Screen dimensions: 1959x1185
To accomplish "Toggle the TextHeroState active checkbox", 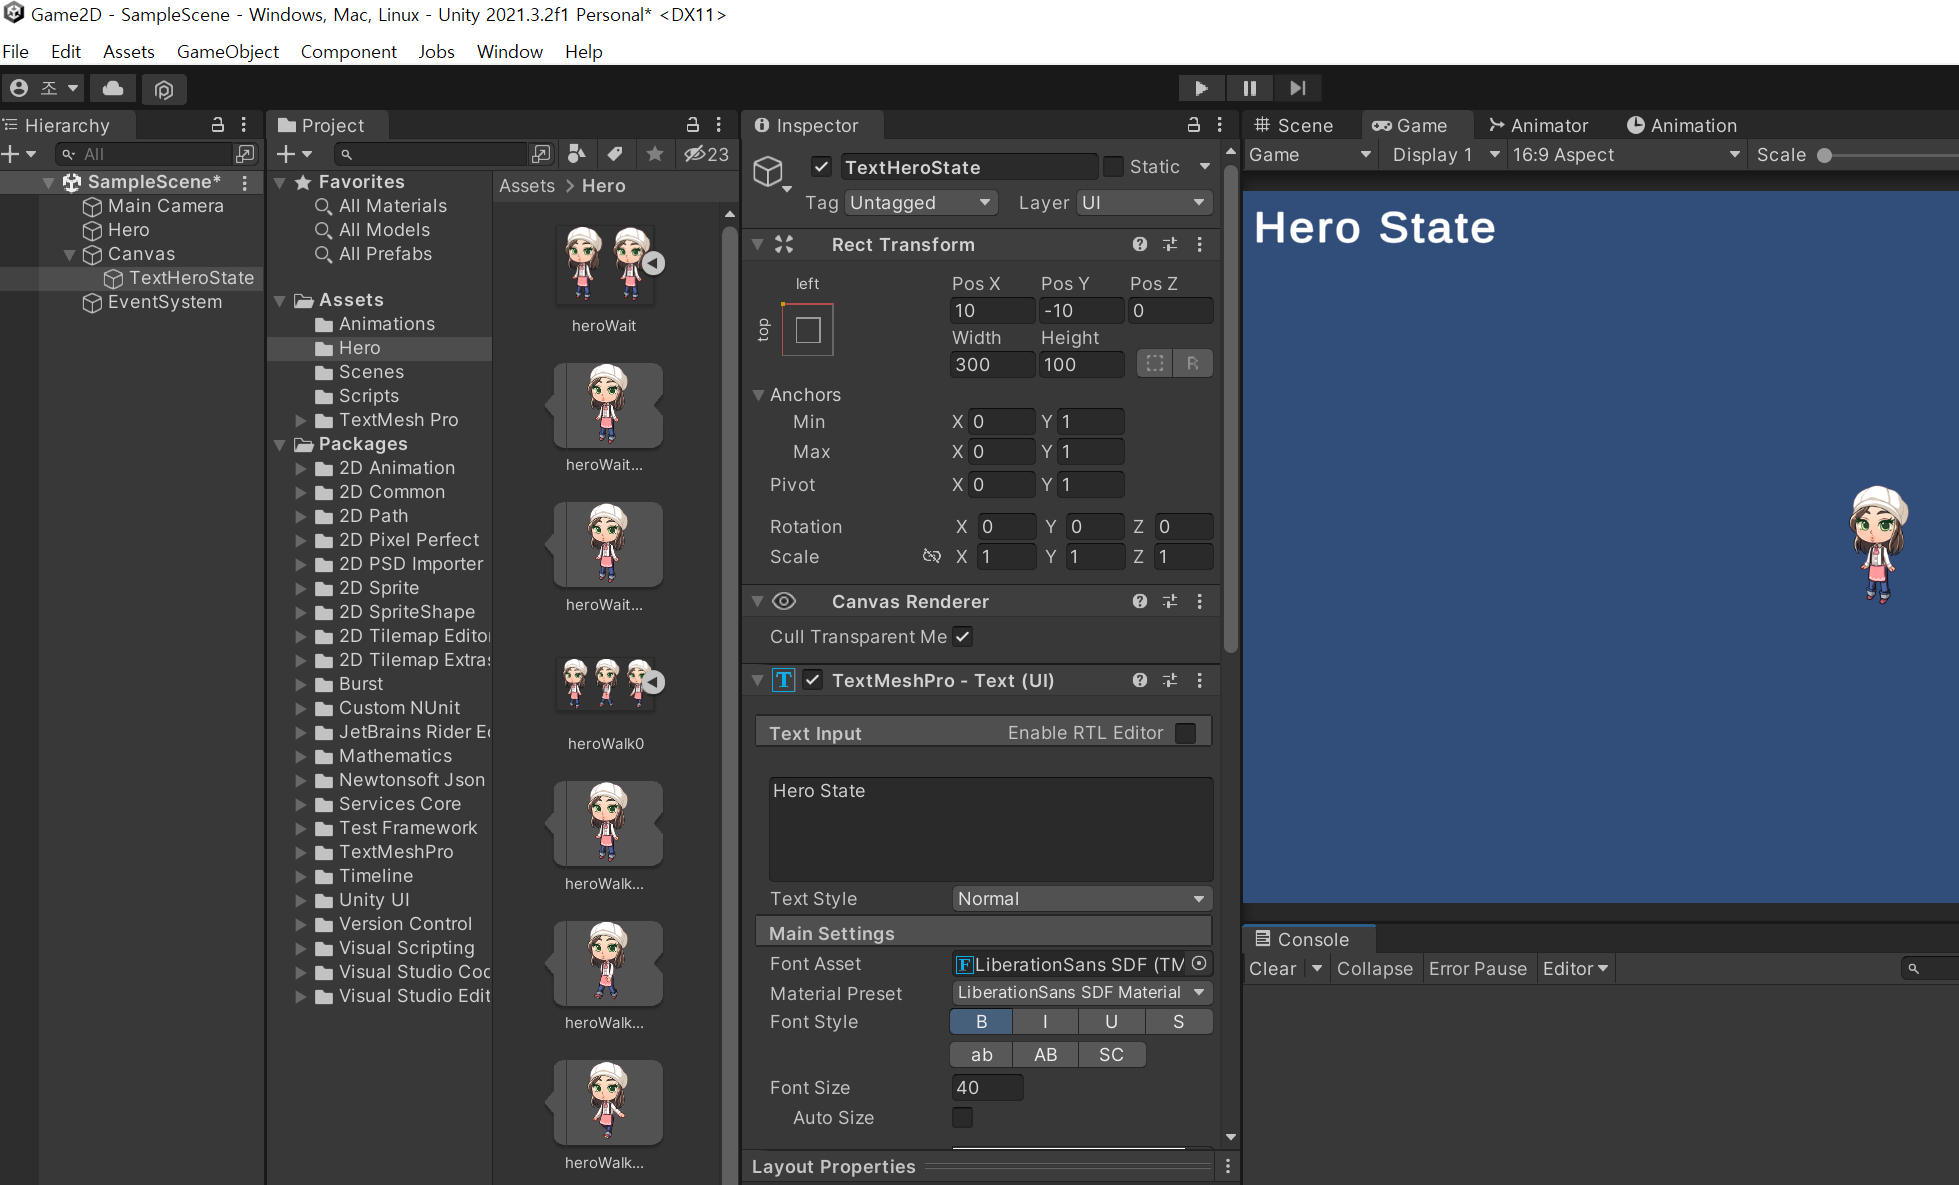I will pyautogui.click(x=821, y=167).
